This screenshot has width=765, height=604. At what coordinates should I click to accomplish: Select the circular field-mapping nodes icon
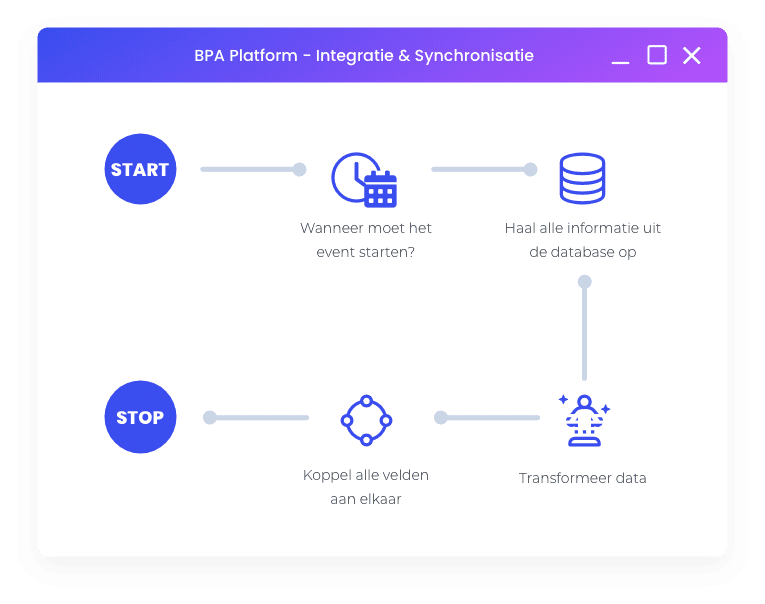click(366, 420)
